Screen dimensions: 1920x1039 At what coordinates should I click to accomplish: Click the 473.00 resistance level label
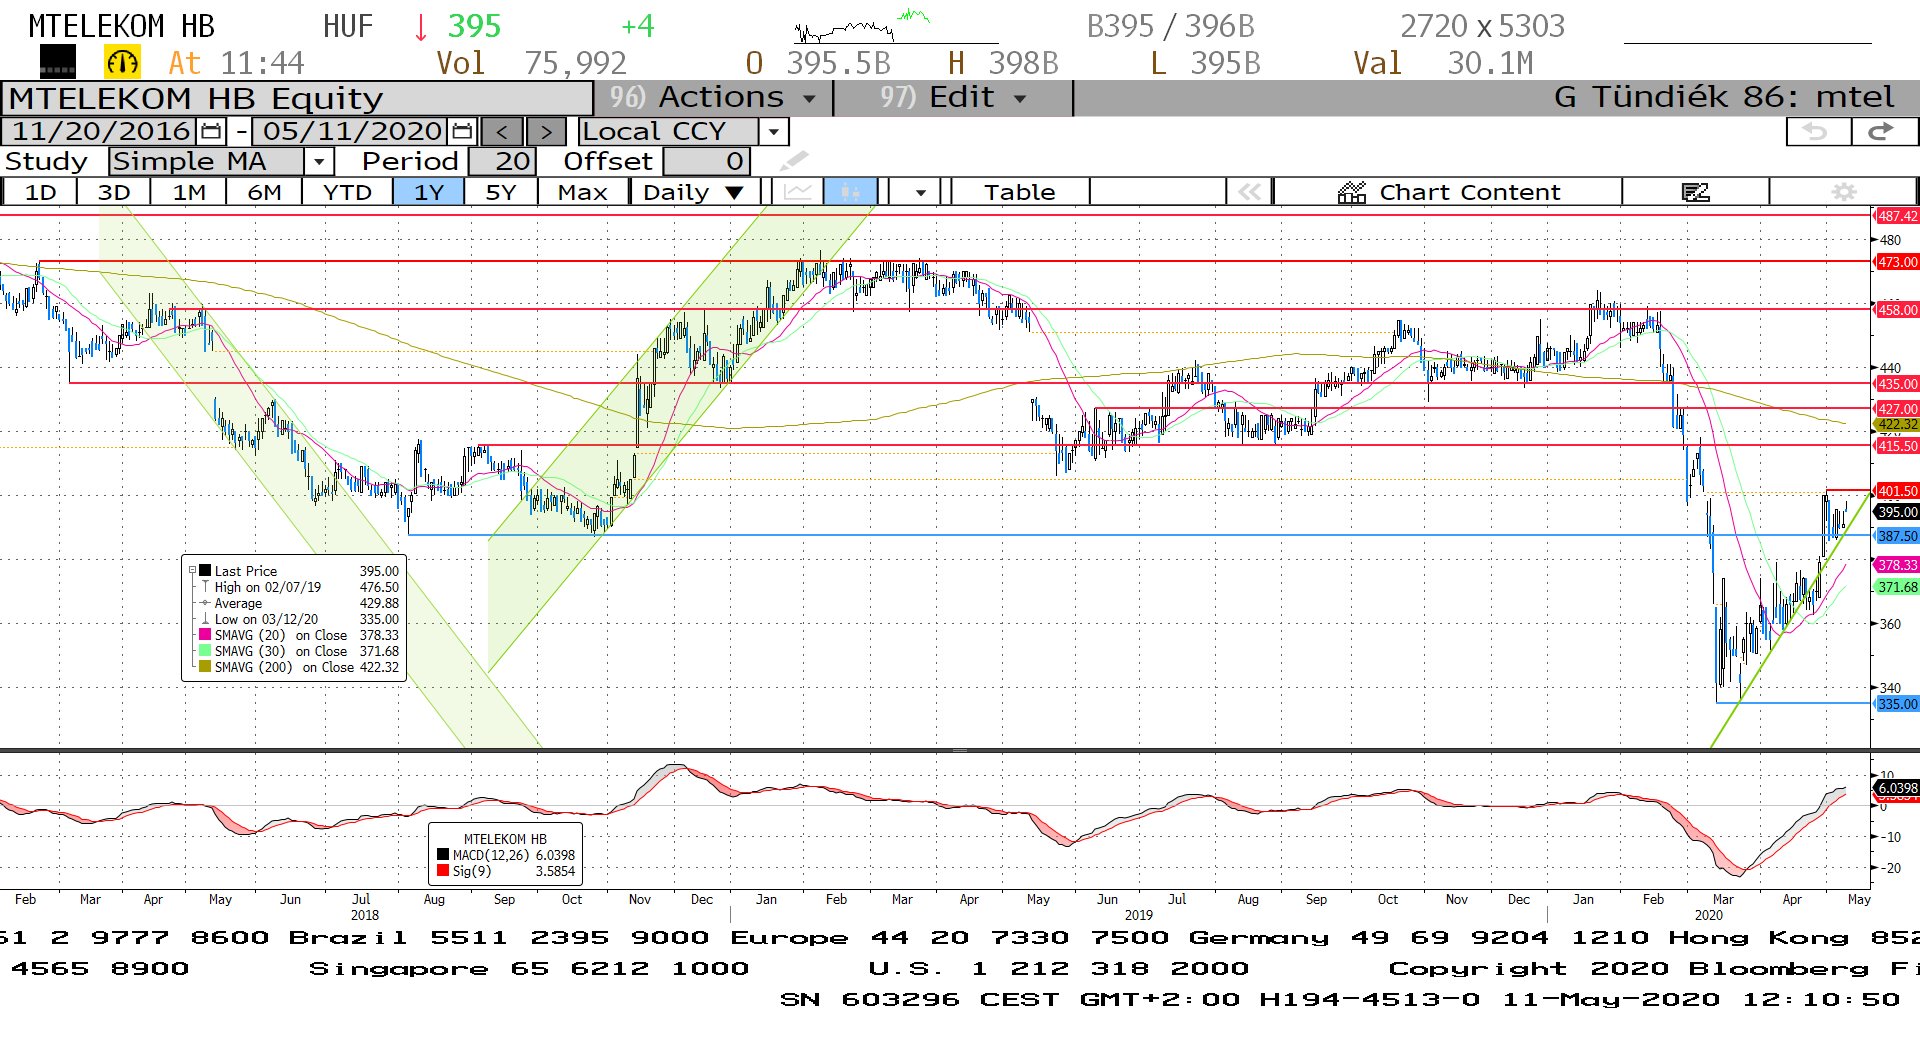[x=1896, y=262]
